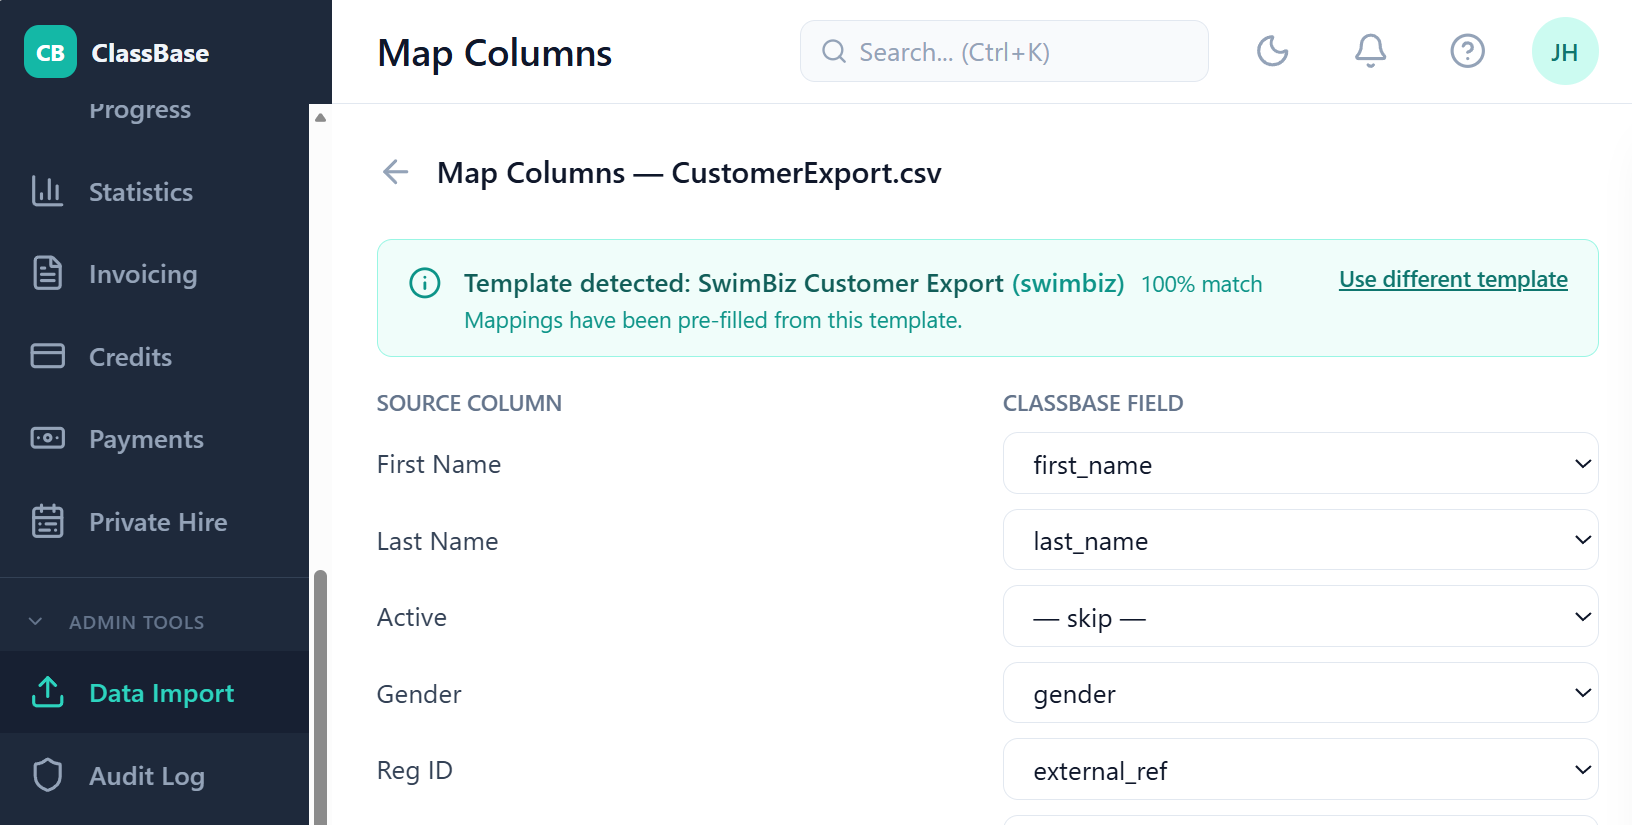Click the Data Import upload icon
The width and height of the screenshot is (1632, 825).
coord(47,692)
